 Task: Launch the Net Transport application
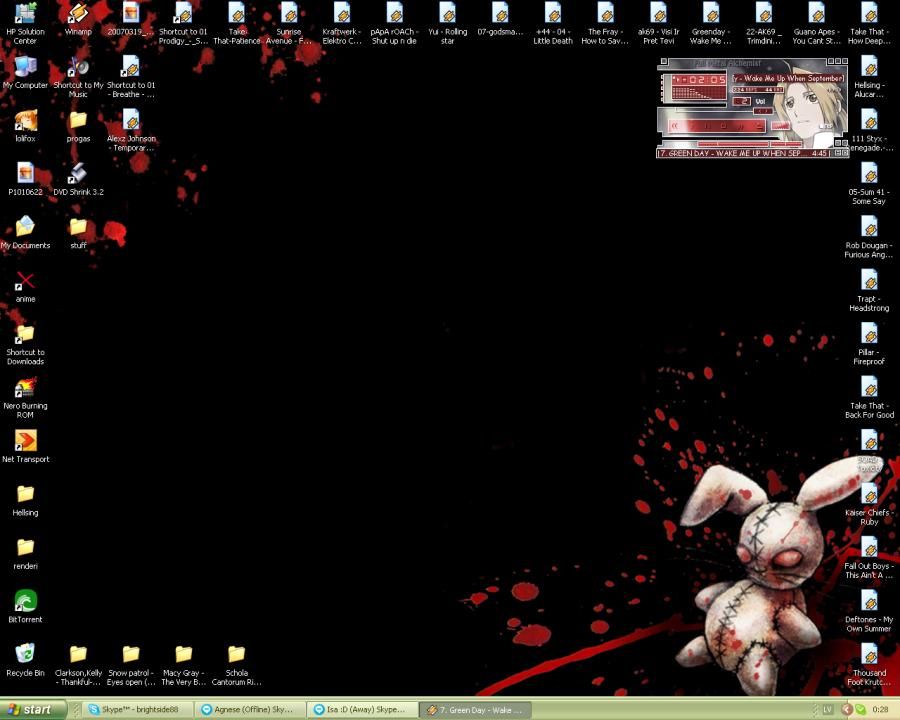pos(25,447)
